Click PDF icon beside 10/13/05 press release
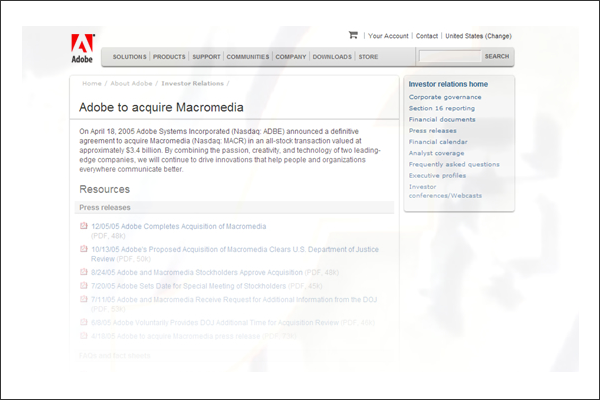This screenshot has height=400, width=600. click(x=83, y=249)
